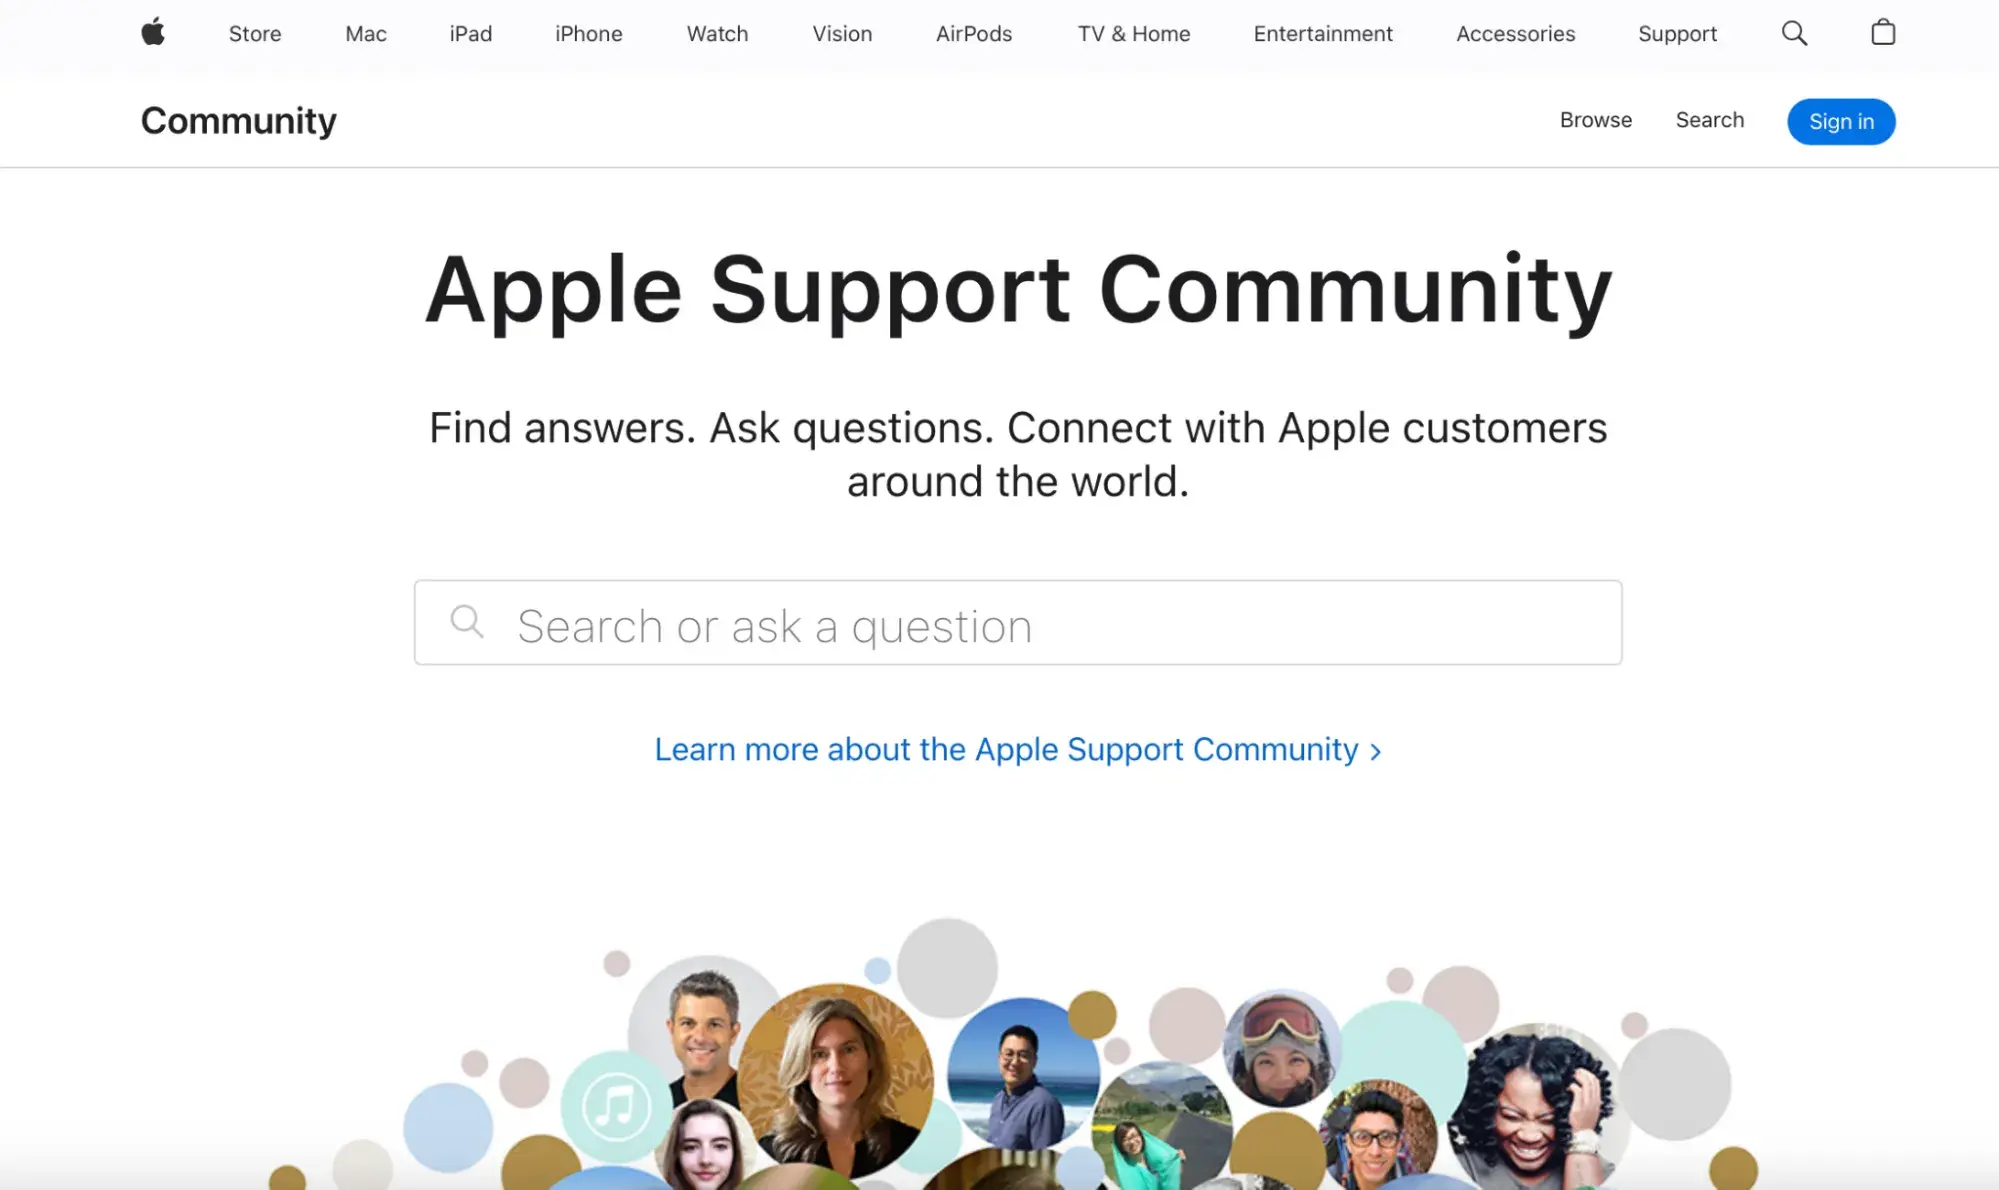Screen dimensions: 1999x1190
Task: Expand the TV and Home dropdown
Action: pos(1133,33)
